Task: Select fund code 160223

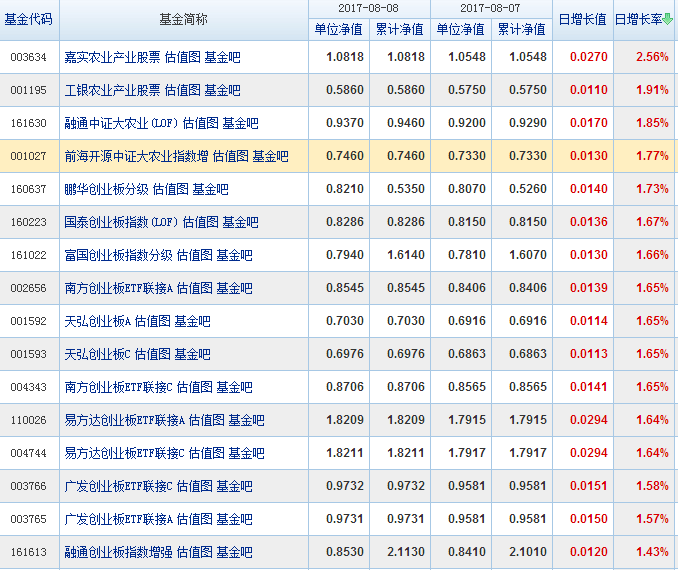Action: [29, 222]
